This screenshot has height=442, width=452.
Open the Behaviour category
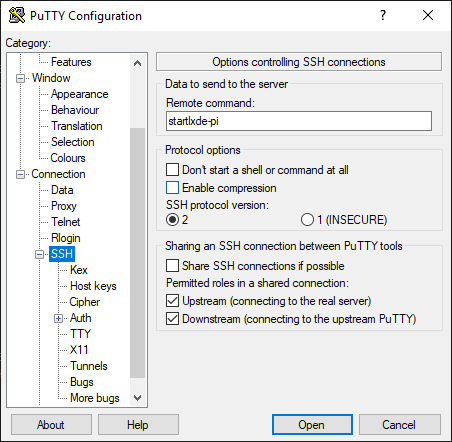(x=75, y=110)
